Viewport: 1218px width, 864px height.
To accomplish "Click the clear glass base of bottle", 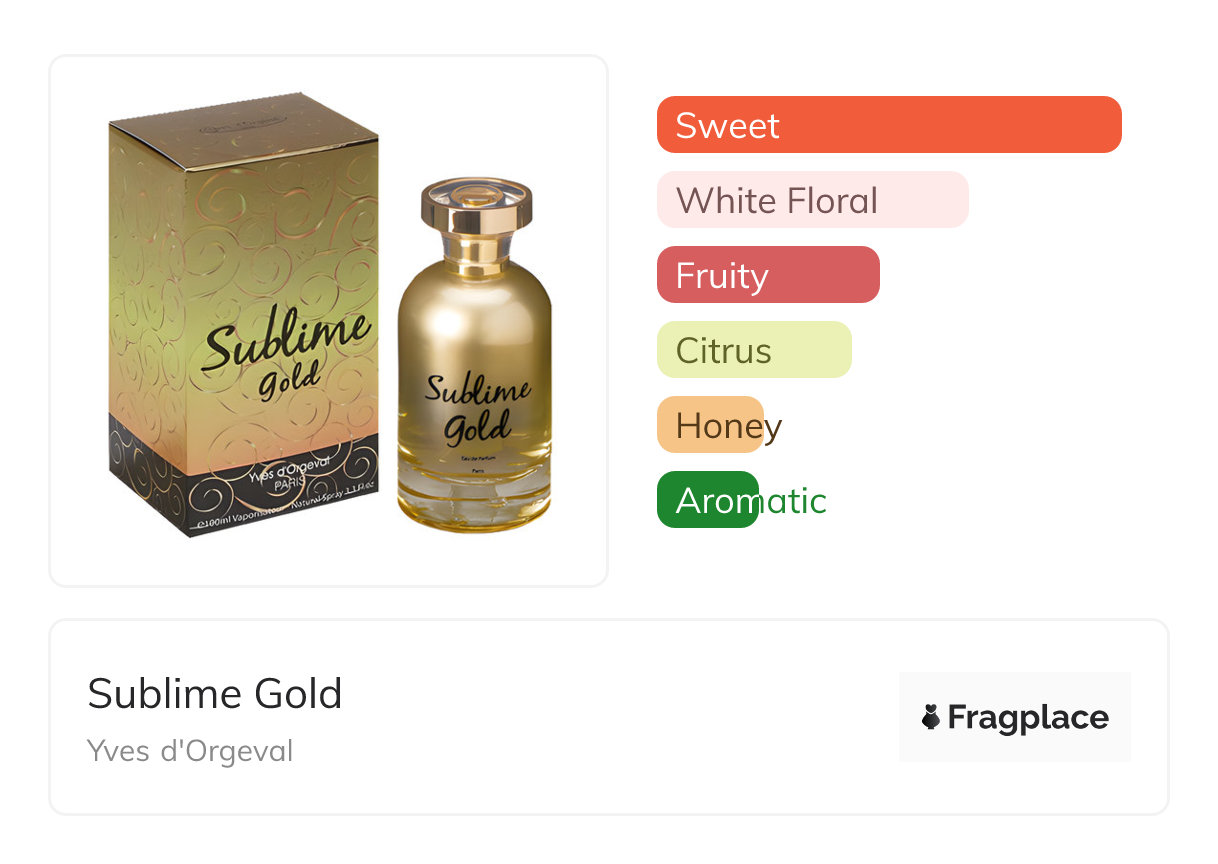I will [474, 498].
